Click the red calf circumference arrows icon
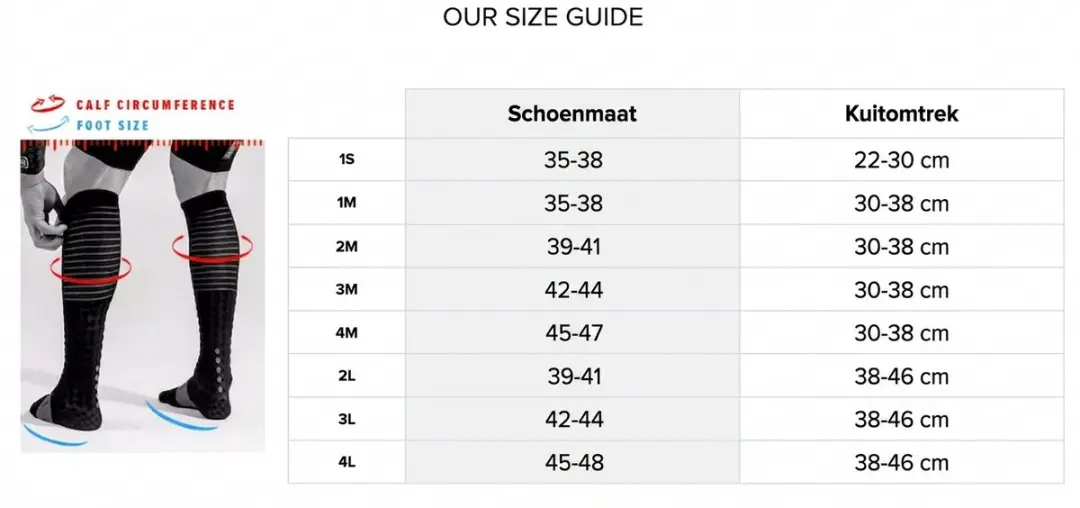 coord(48,105)
